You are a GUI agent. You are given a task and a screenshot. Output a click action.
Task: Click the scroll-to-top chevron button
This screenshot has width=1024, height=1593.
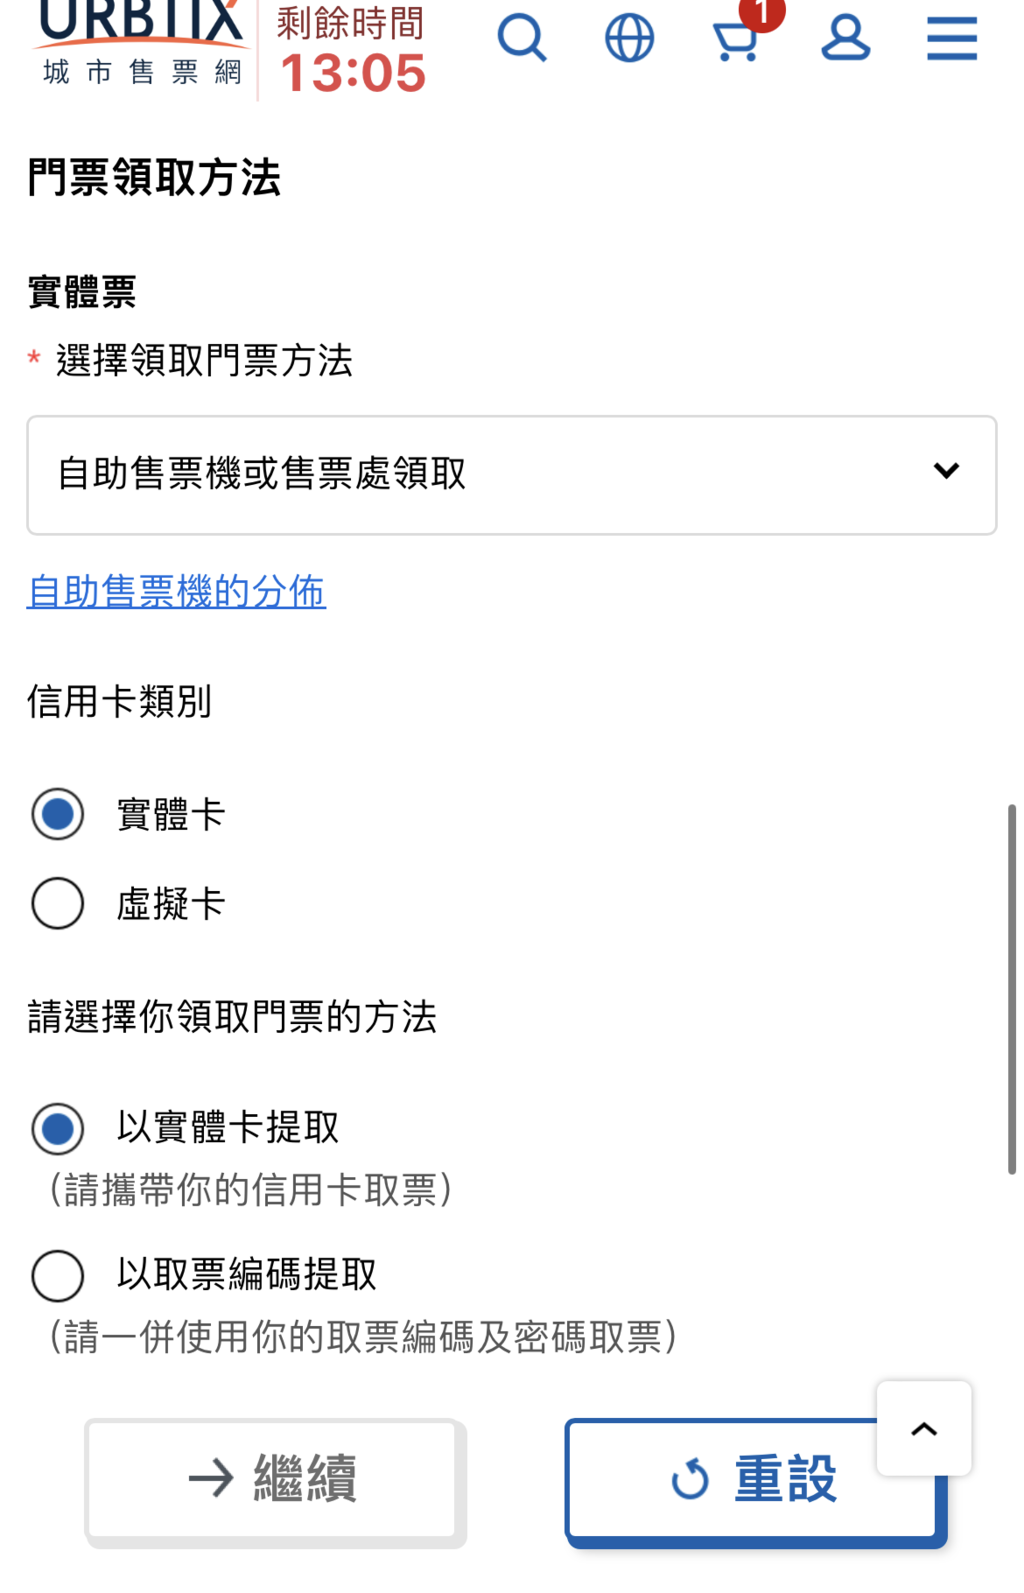(924, 1428)
